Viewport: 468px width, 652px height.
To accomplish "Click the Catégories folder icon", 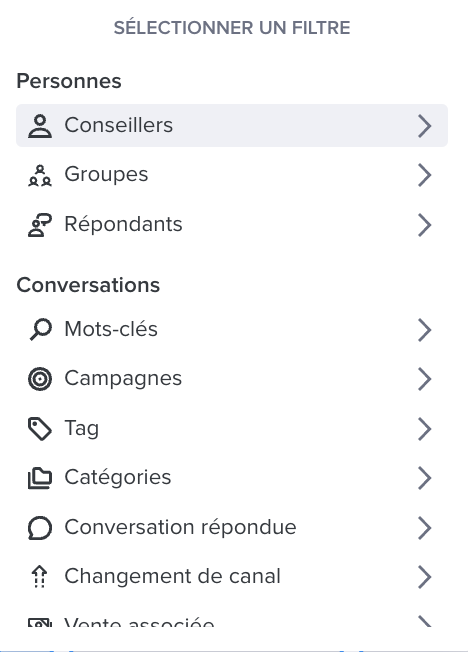I will pyautogui.click(x=40, y=478).
